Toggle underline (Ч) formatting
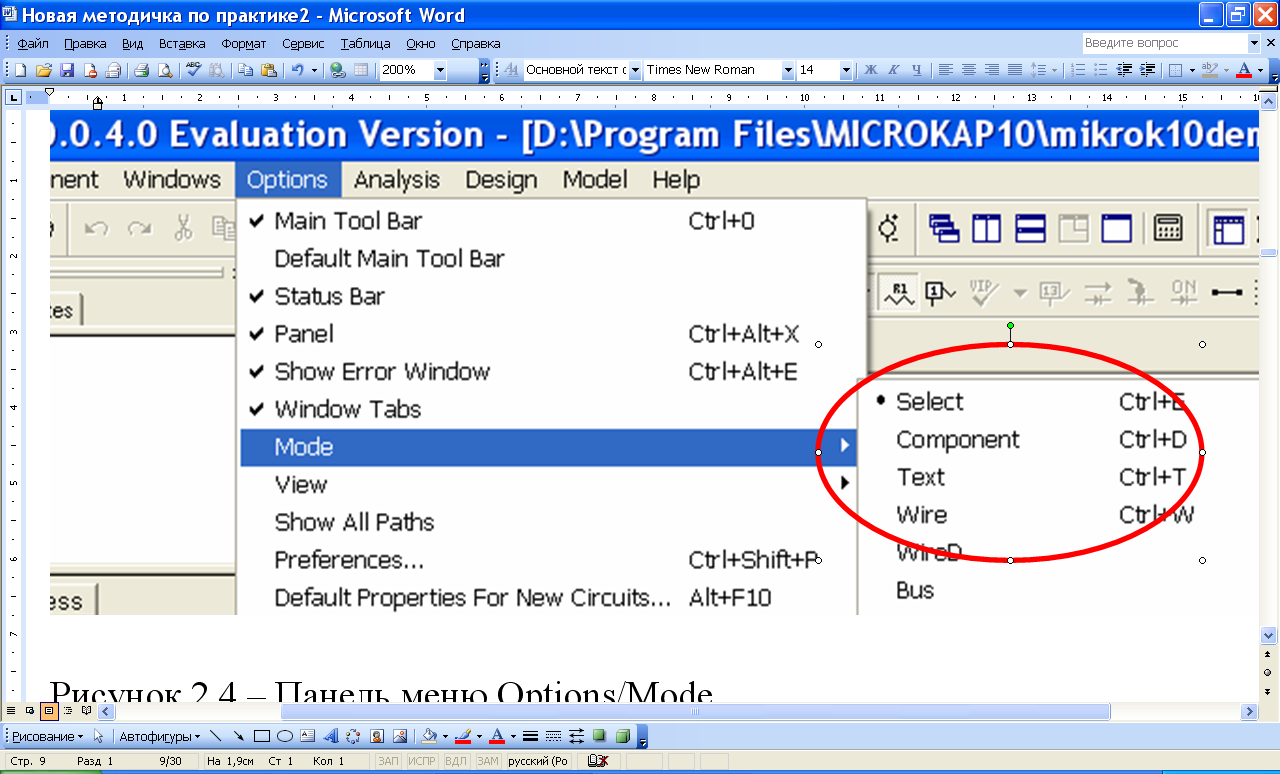 pyautogui.click(x=916, y=70)
